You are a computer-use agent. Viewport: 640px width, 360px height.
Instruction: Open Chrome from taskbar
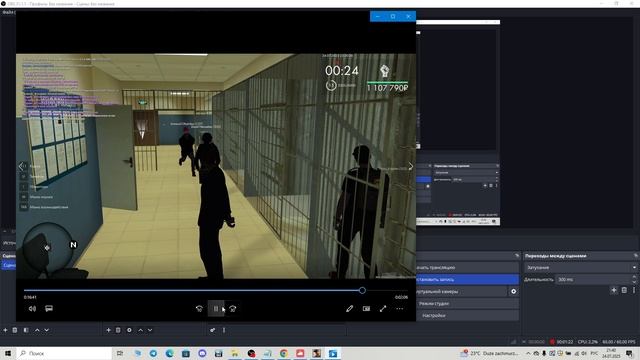coord(284,353)
